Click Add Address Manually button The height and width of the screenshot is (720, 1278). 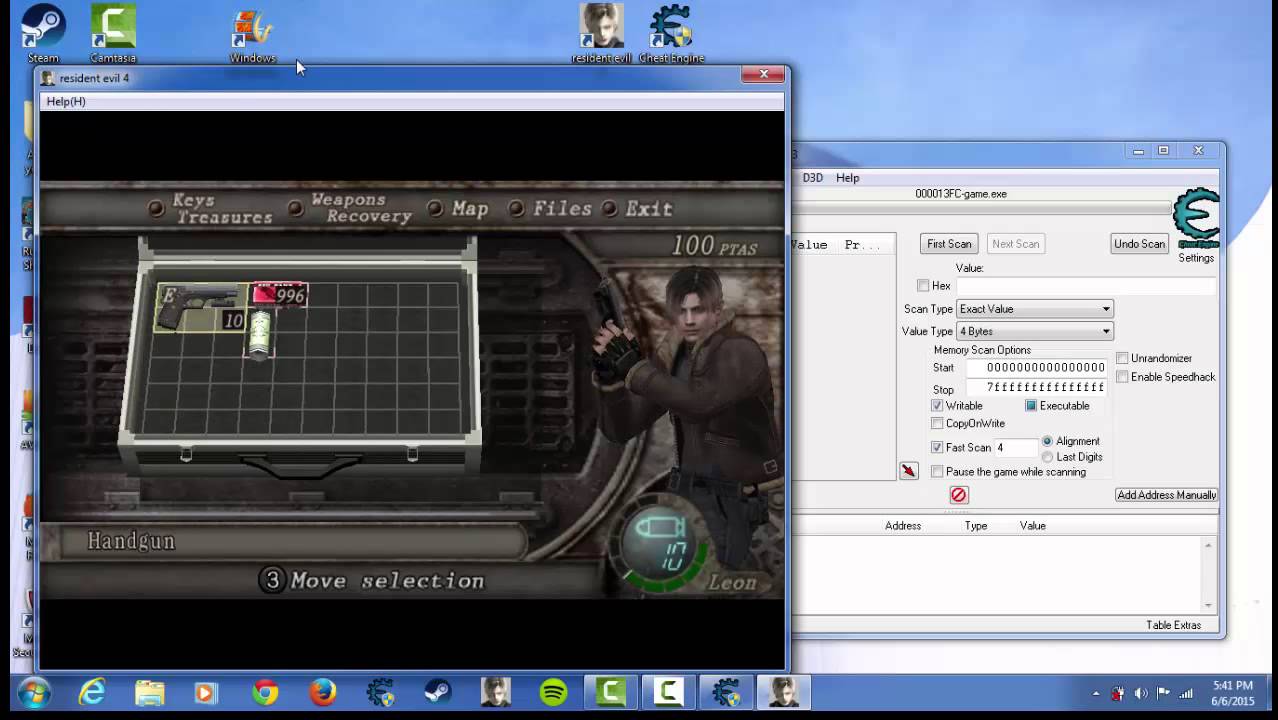point(1166,495)
